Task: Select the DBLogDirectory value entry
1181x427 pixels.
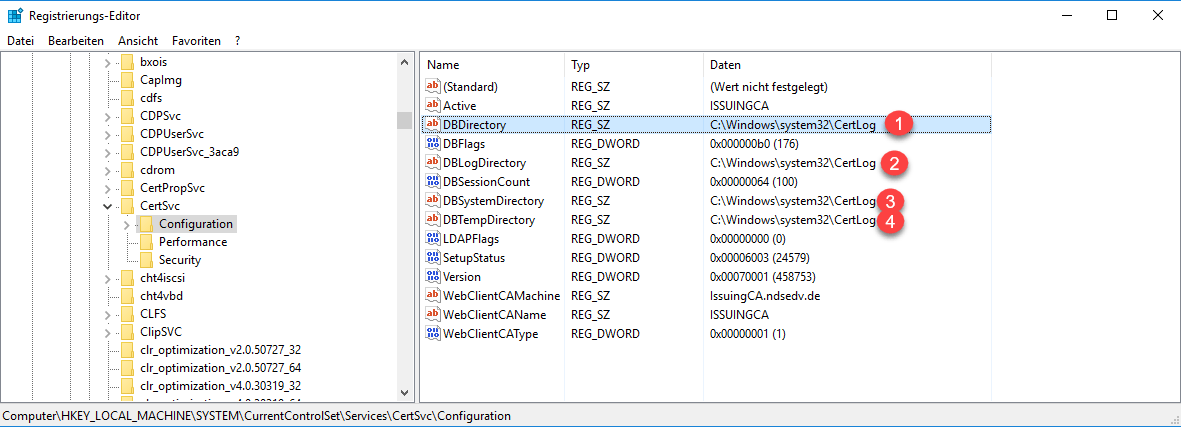Action: point(484,163)
